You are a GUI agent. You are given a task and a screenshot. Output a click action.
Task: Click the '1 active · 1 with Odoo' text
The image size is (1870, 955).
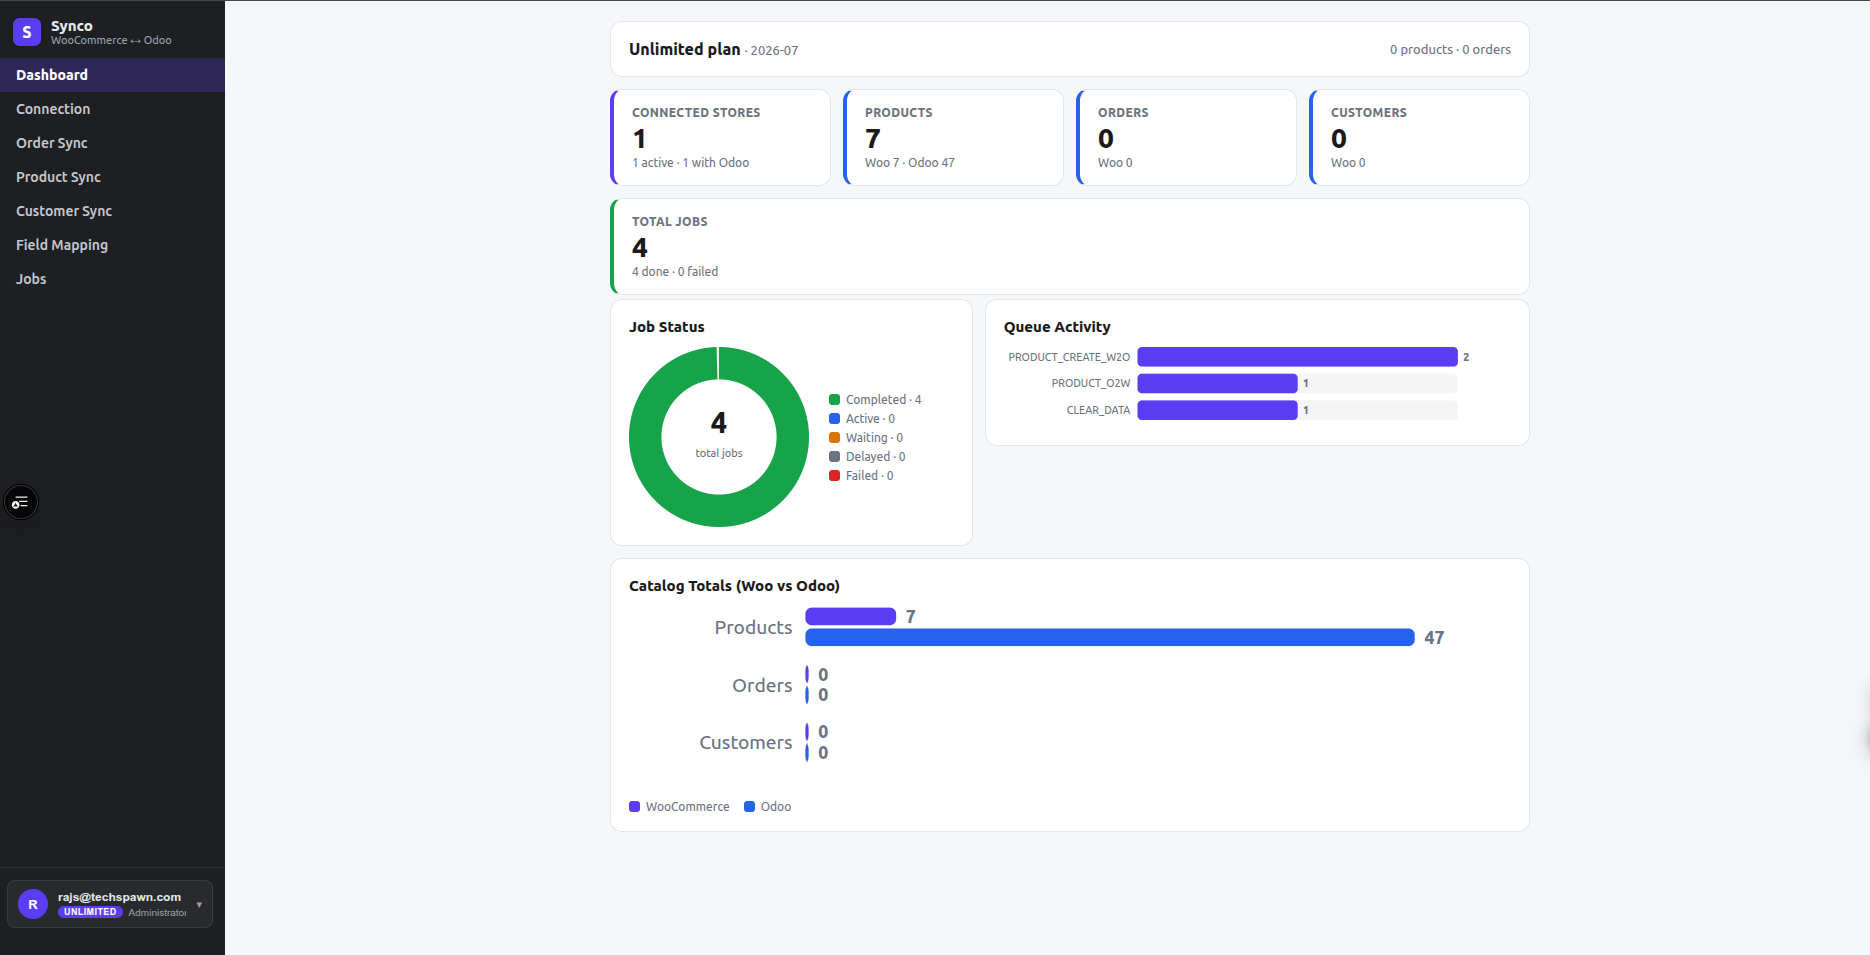(691, 163)
